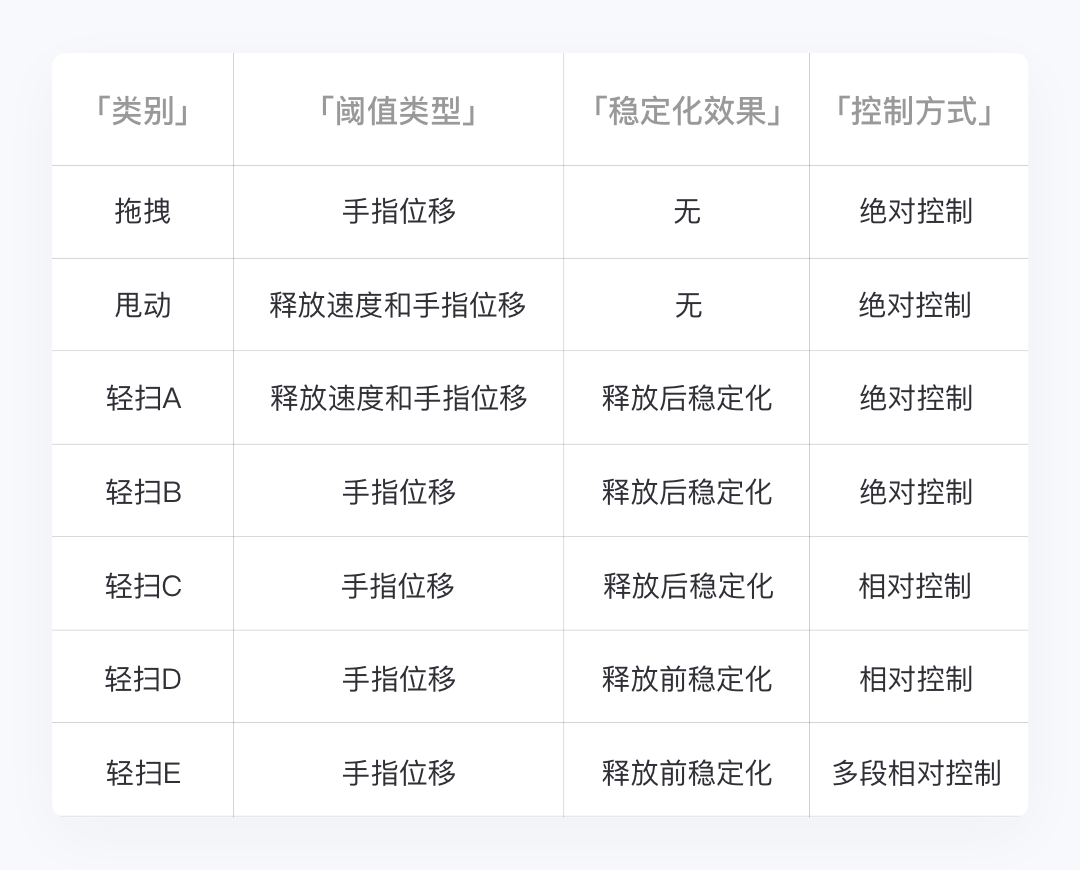Viewport: 1080px width, 870px height.
Task: Click 手指位移 in the 拖拽 row
Action: [x=398, y=212]
